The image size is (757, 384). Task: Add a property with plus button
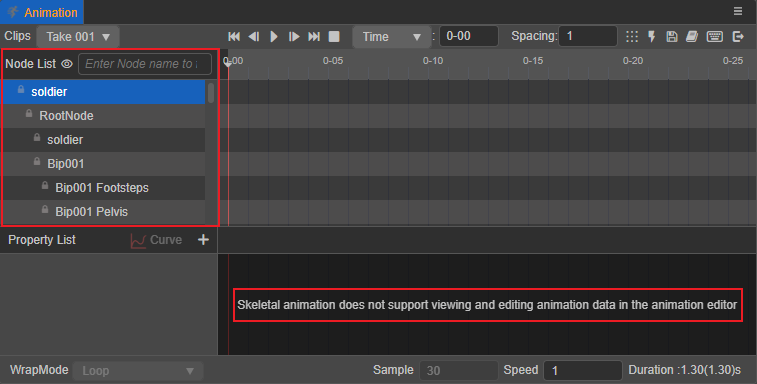coord(203,240)
